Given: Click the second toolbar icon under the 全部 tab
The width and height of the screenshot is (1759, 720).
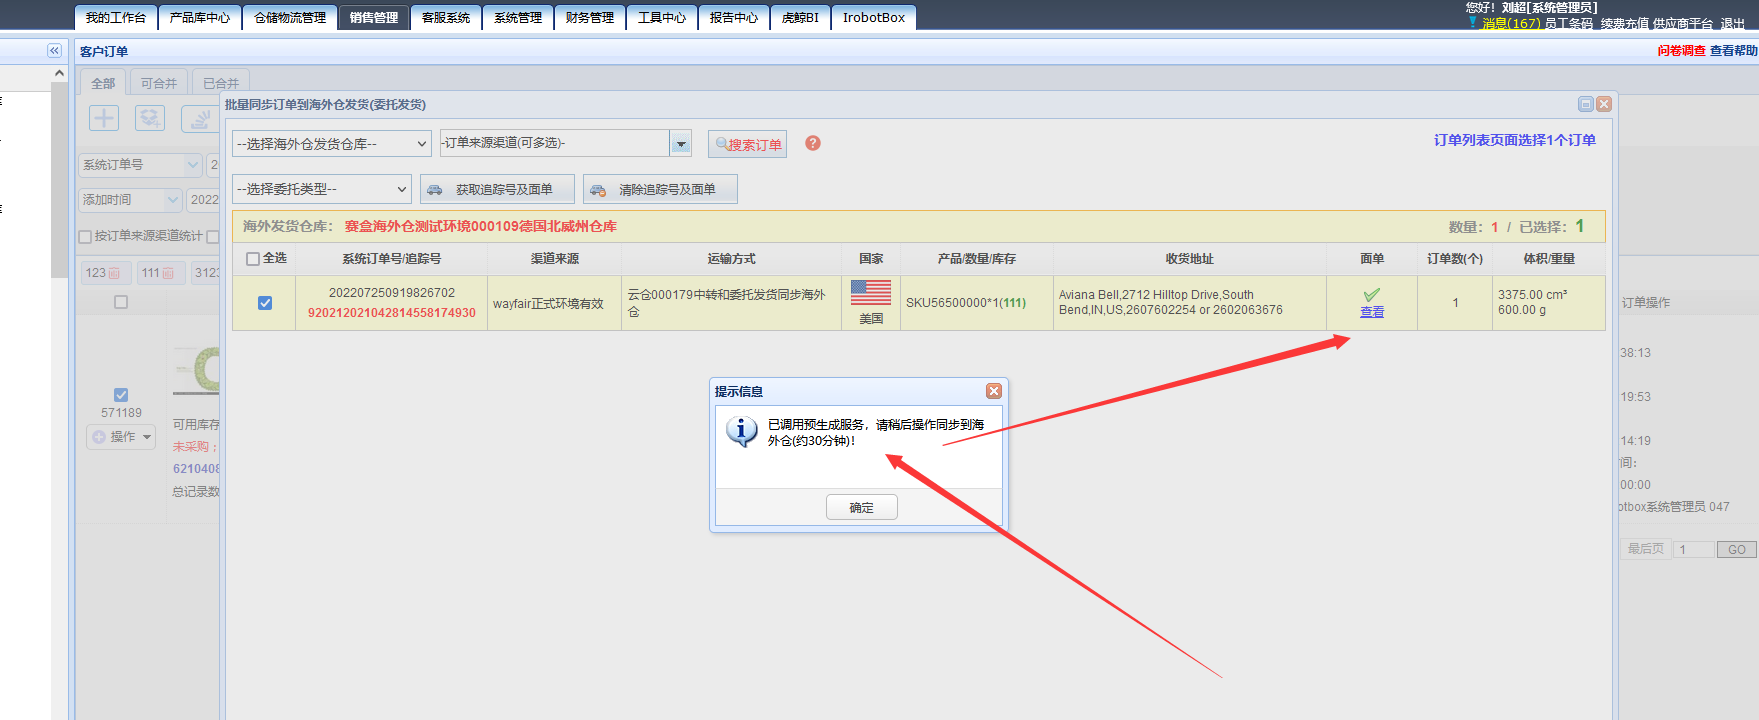Looking at the screenshot, I should coord(150,118).
